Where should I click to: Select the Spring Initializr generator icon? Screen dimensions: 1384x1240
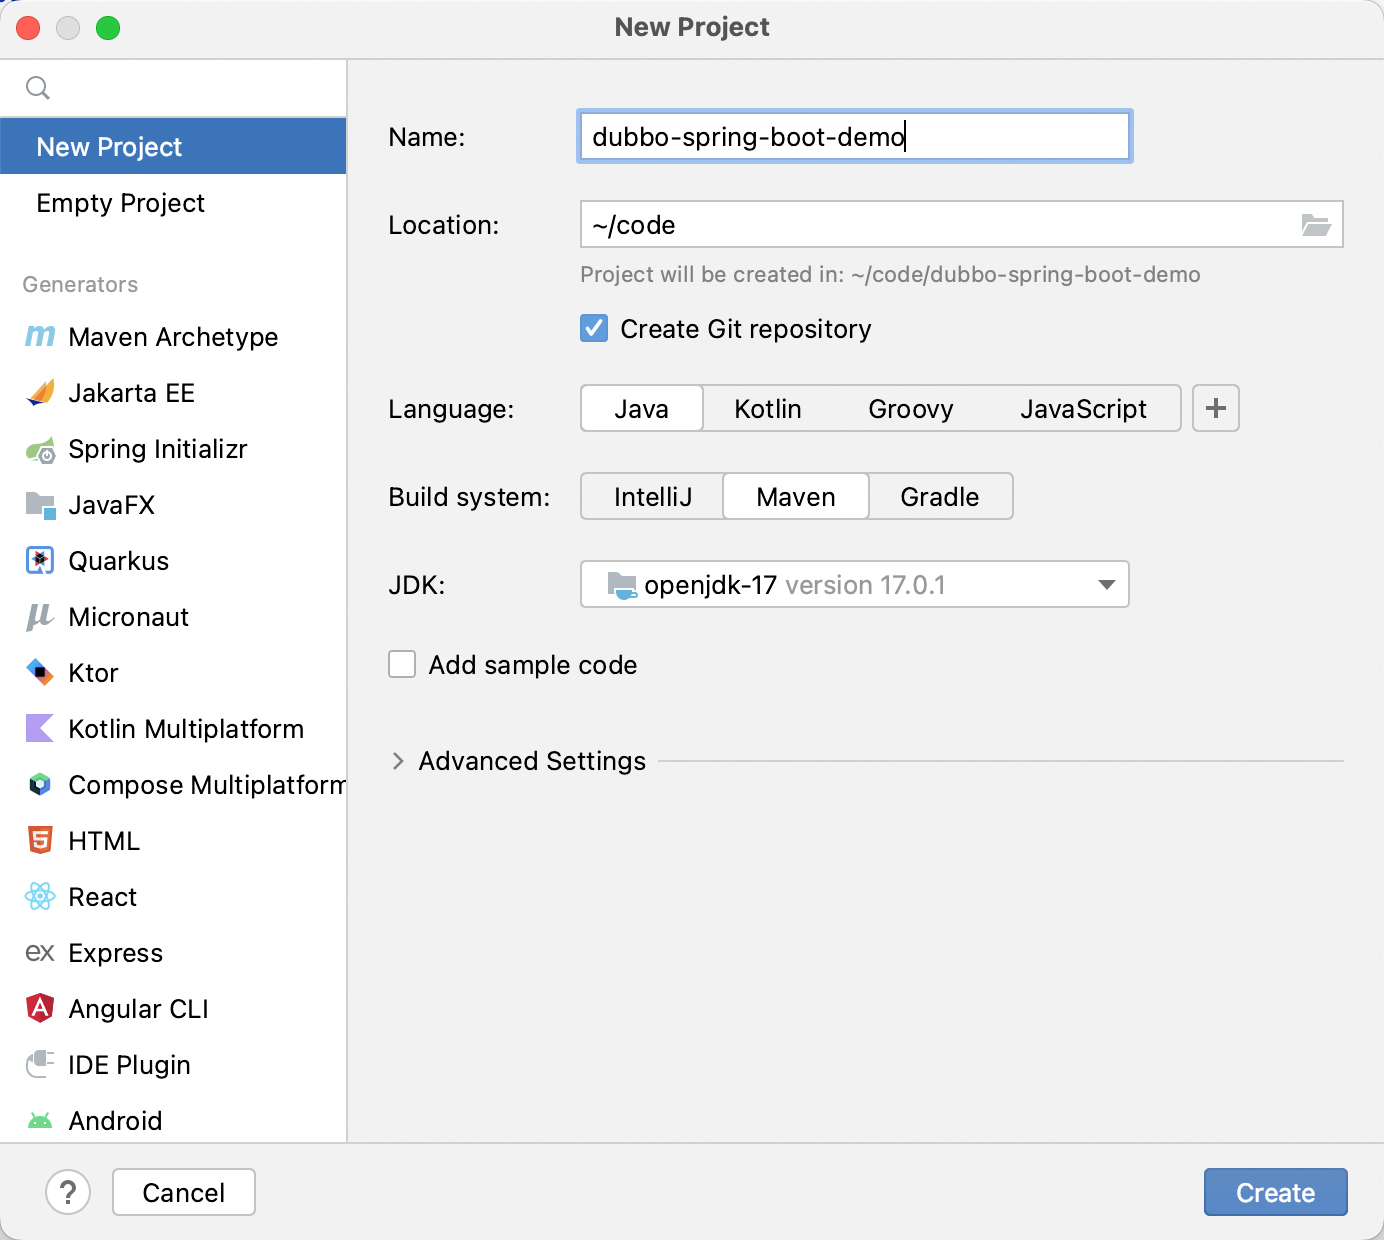point(40,450)
